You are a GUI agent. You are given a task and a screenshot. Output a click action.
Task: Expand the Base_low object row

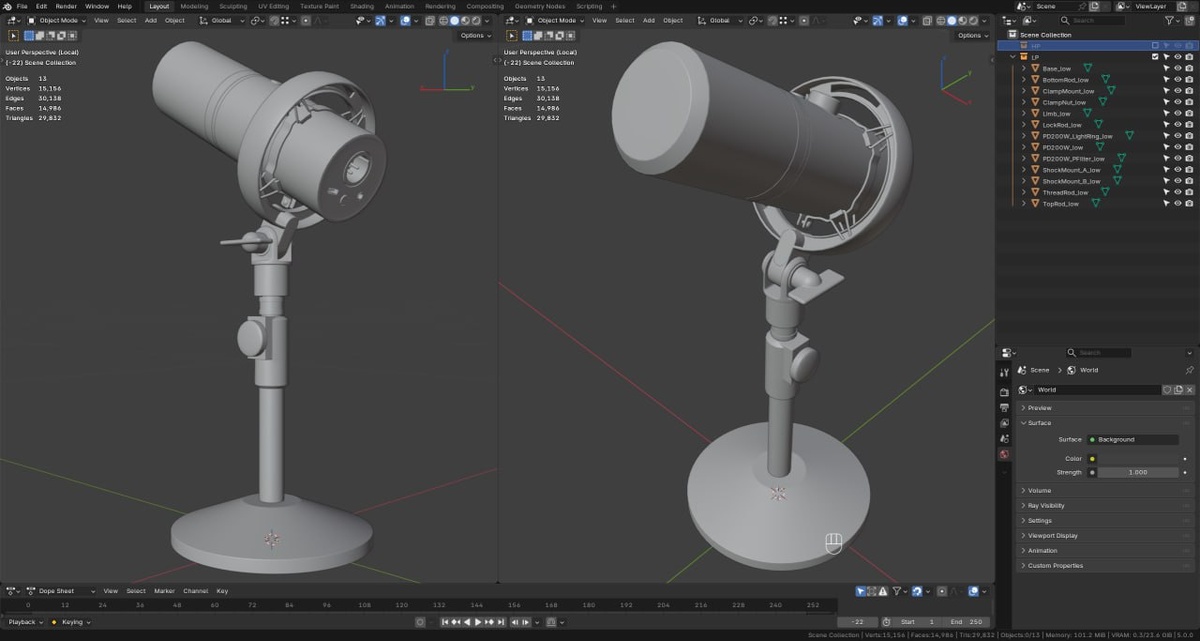[x=1024, y=68]
